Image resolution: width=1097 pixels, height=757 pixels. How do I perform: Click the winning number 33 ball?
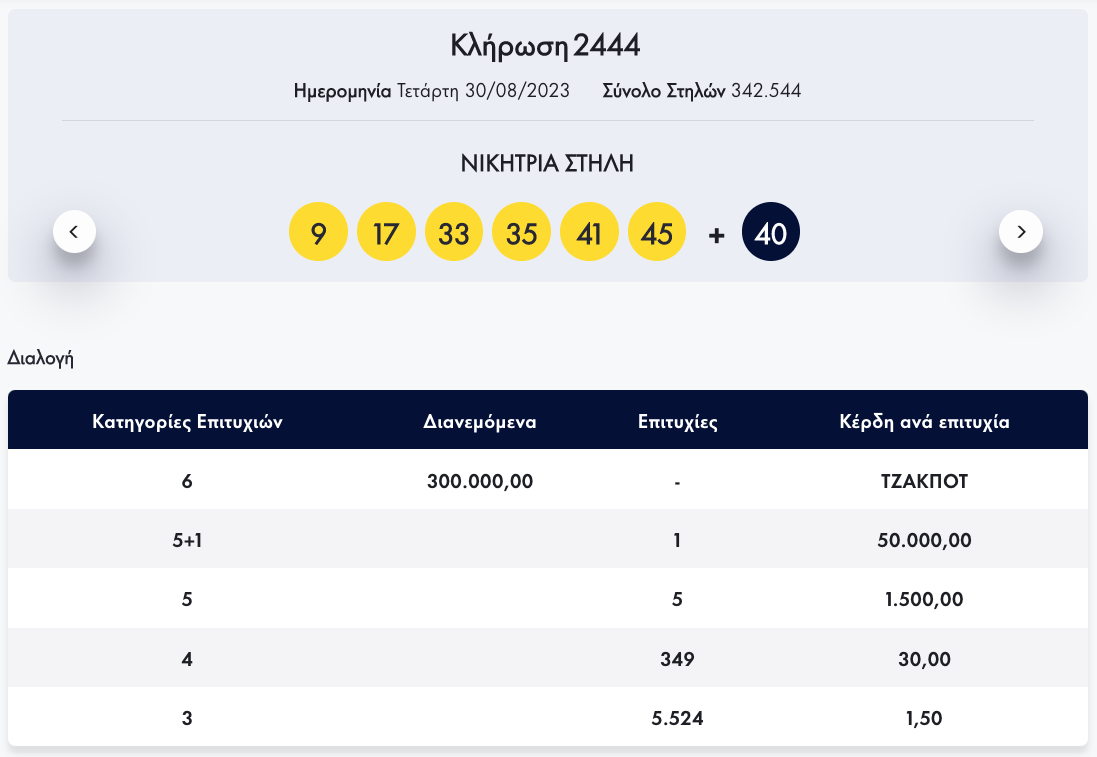point(454,234)
